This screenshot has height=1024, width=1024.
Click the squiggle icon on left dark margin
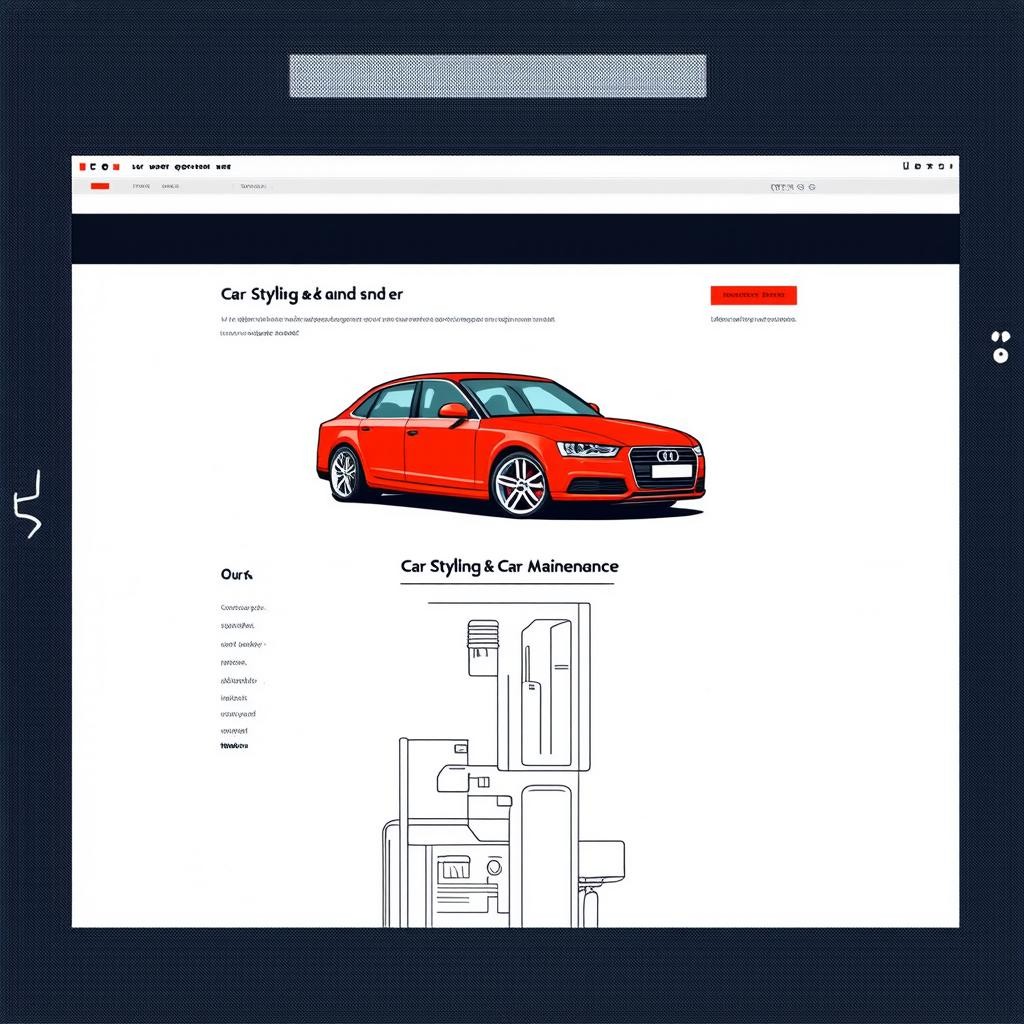tap(27, 504)
